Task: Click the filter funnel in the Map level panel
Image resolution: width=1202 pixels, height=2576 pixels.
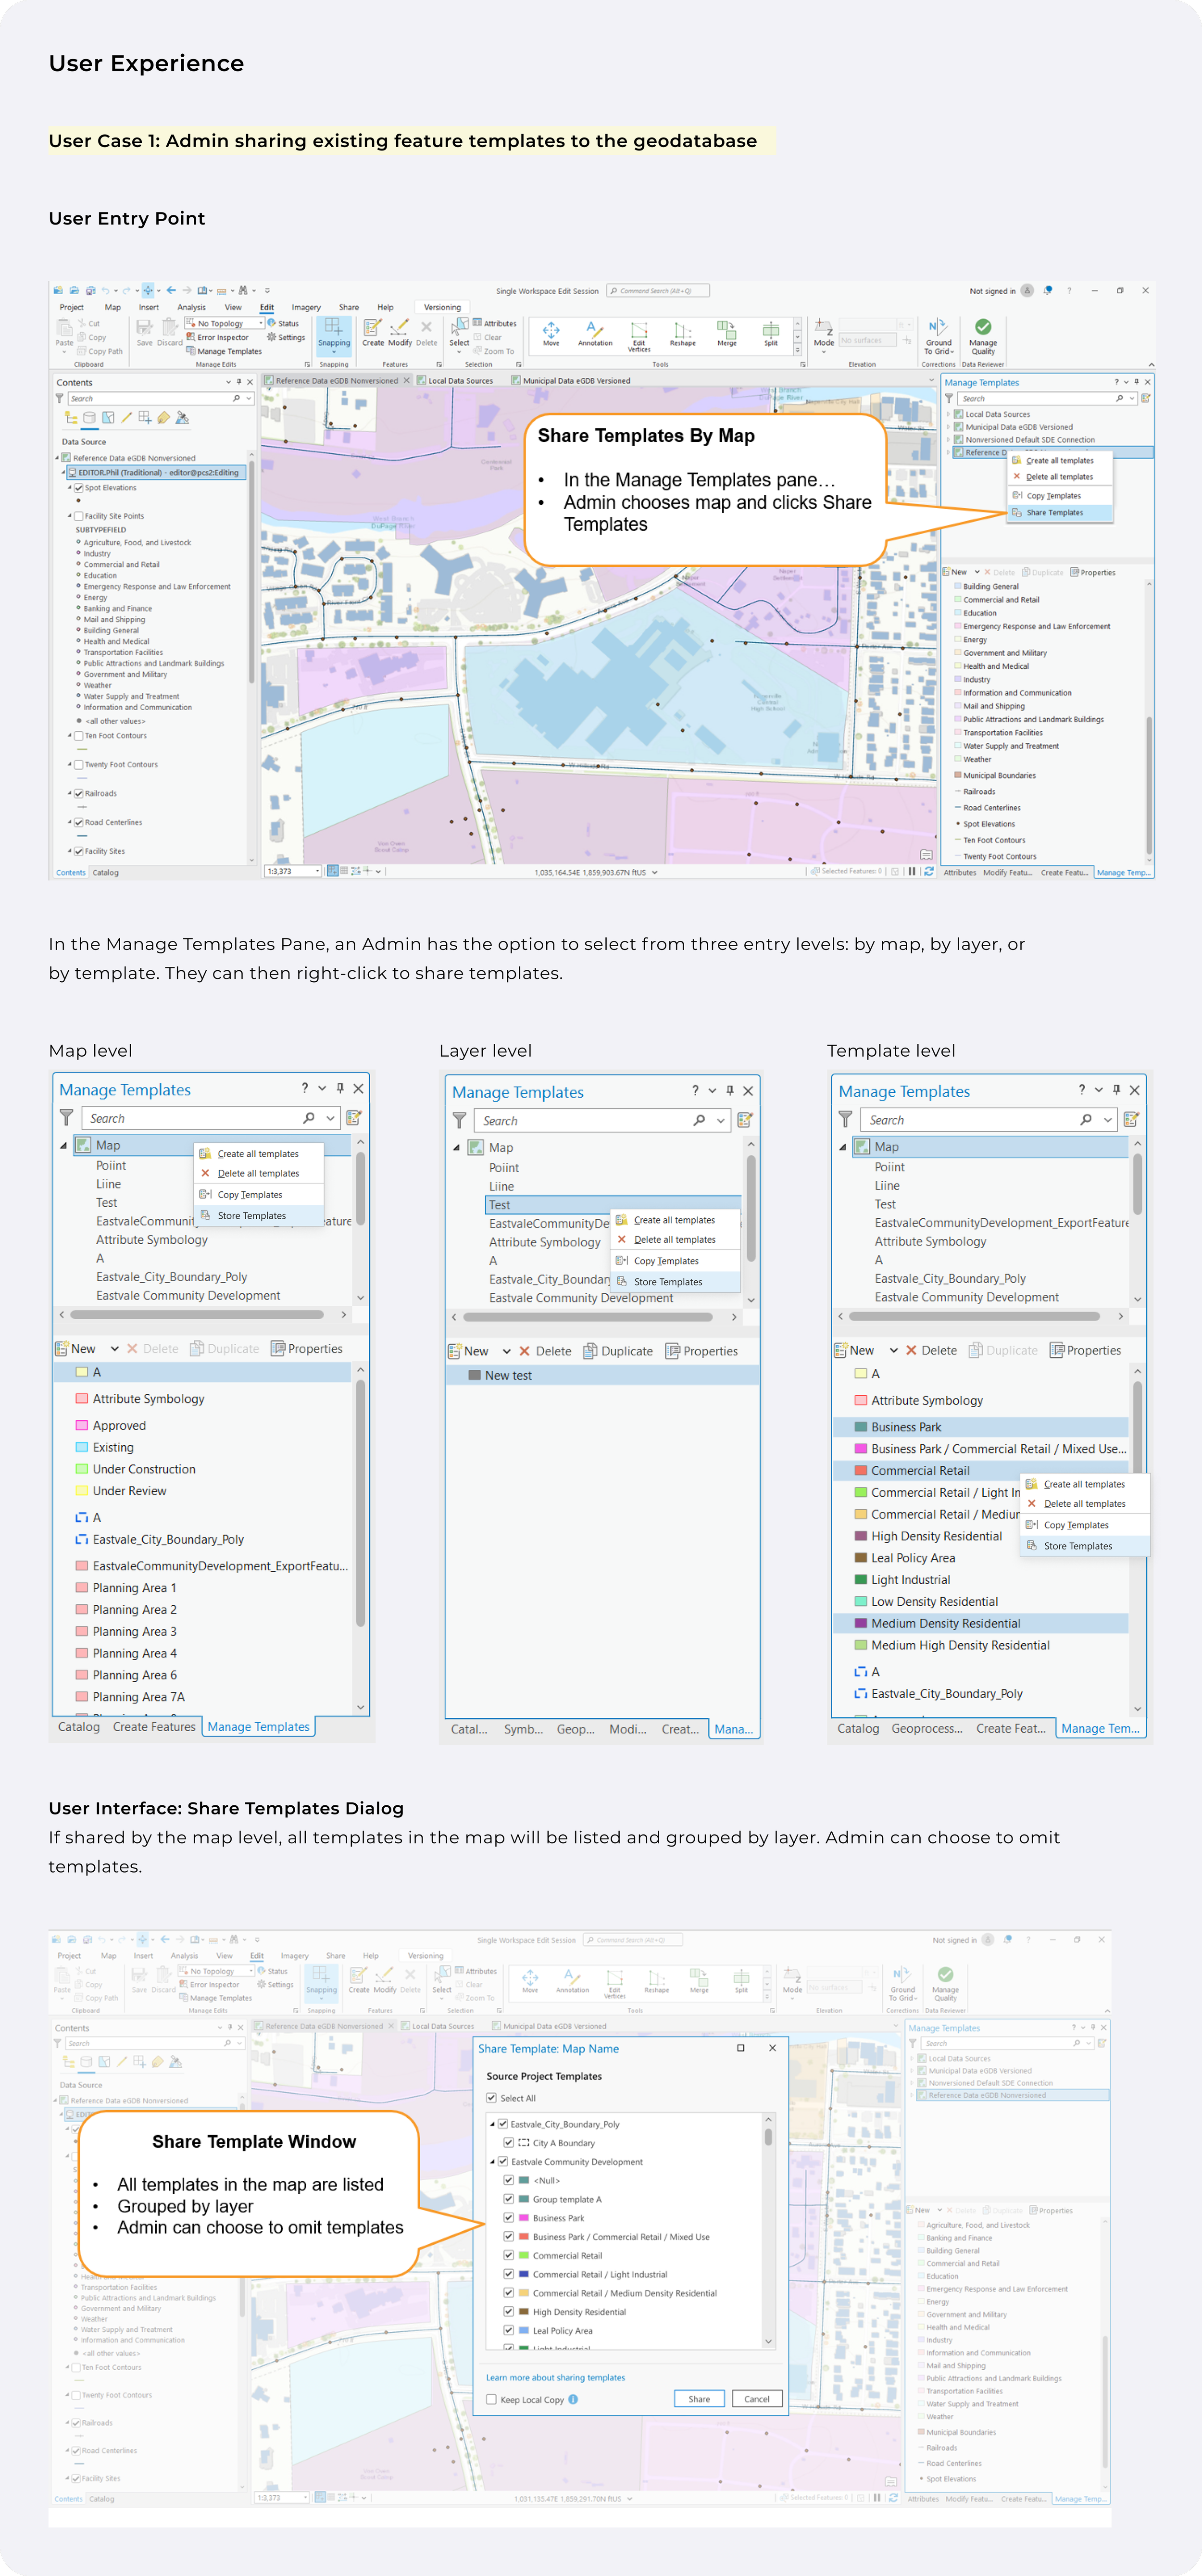Action: 66,1117
